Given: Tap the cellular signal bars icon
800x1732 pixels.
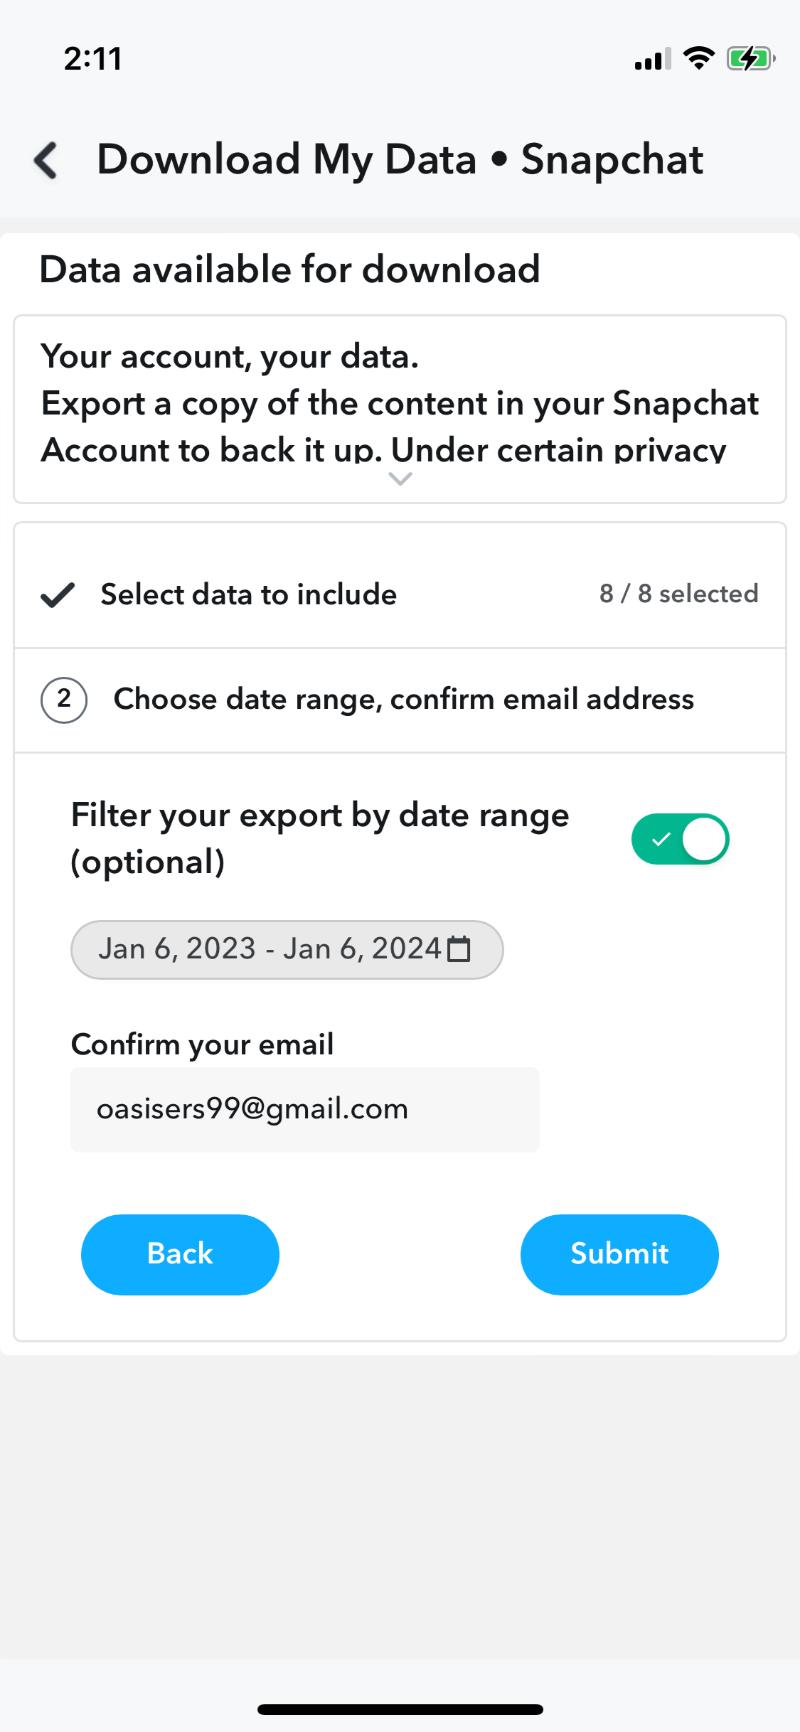Looking at the screenshot, I should tap(653, 60).
